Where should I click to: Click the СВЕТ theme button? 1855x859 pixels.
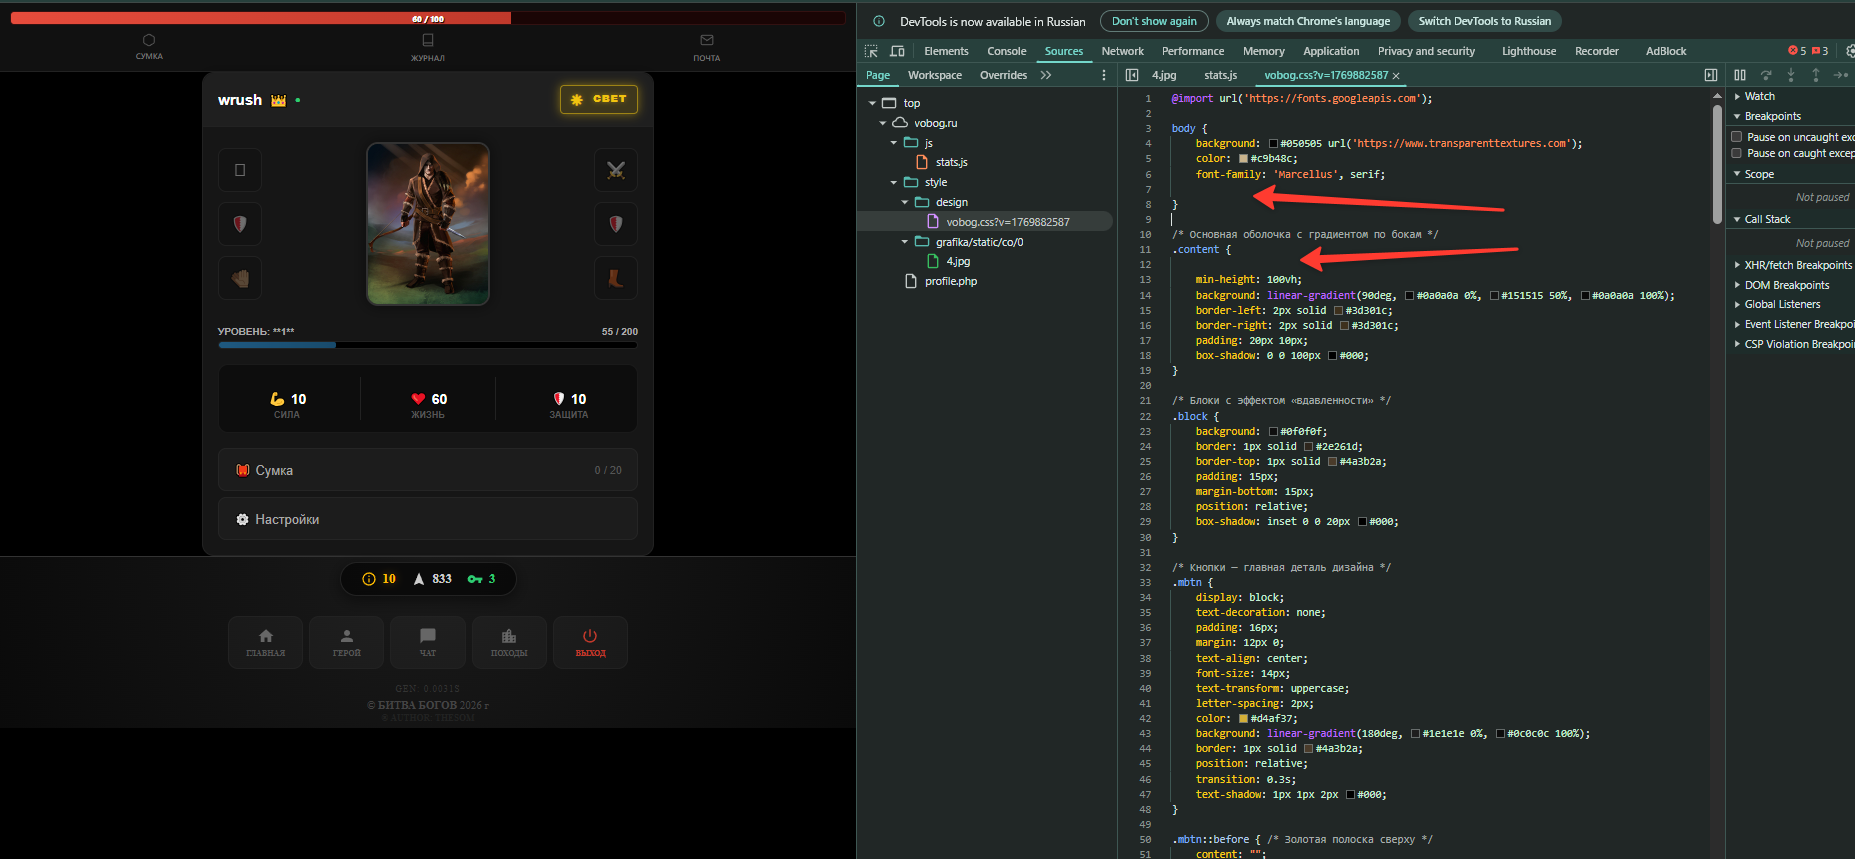(599, 99)
